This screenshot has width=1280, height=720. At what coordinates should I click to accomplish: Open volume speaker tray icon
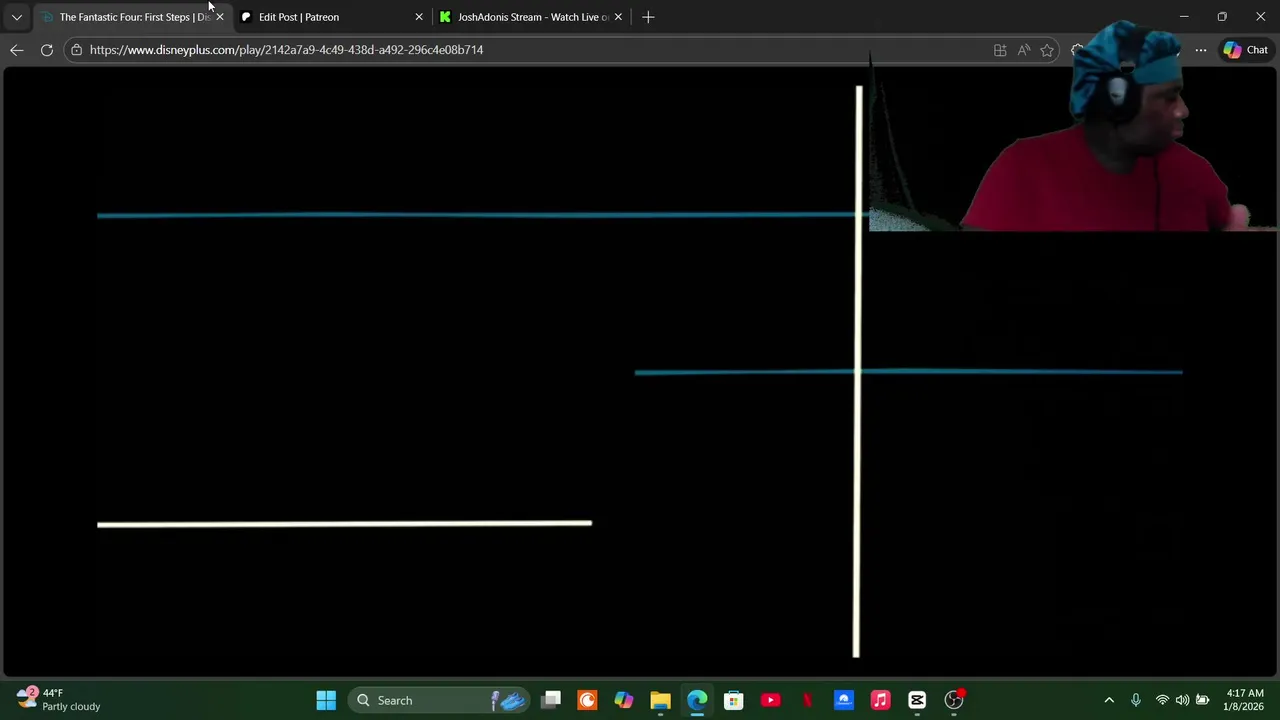(x=1182, y=700)
